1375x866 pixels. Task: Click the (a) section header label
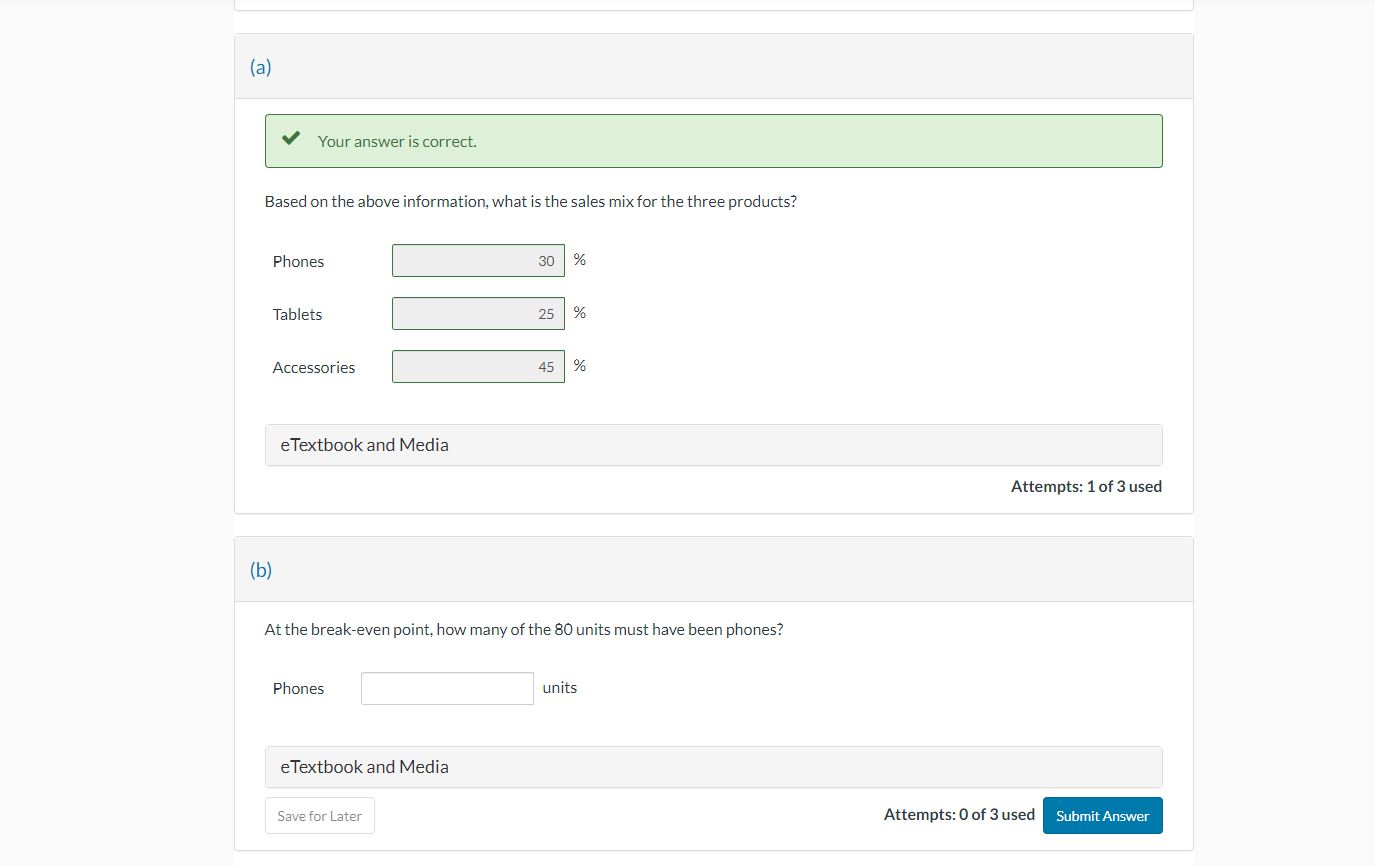click(261, 67)
